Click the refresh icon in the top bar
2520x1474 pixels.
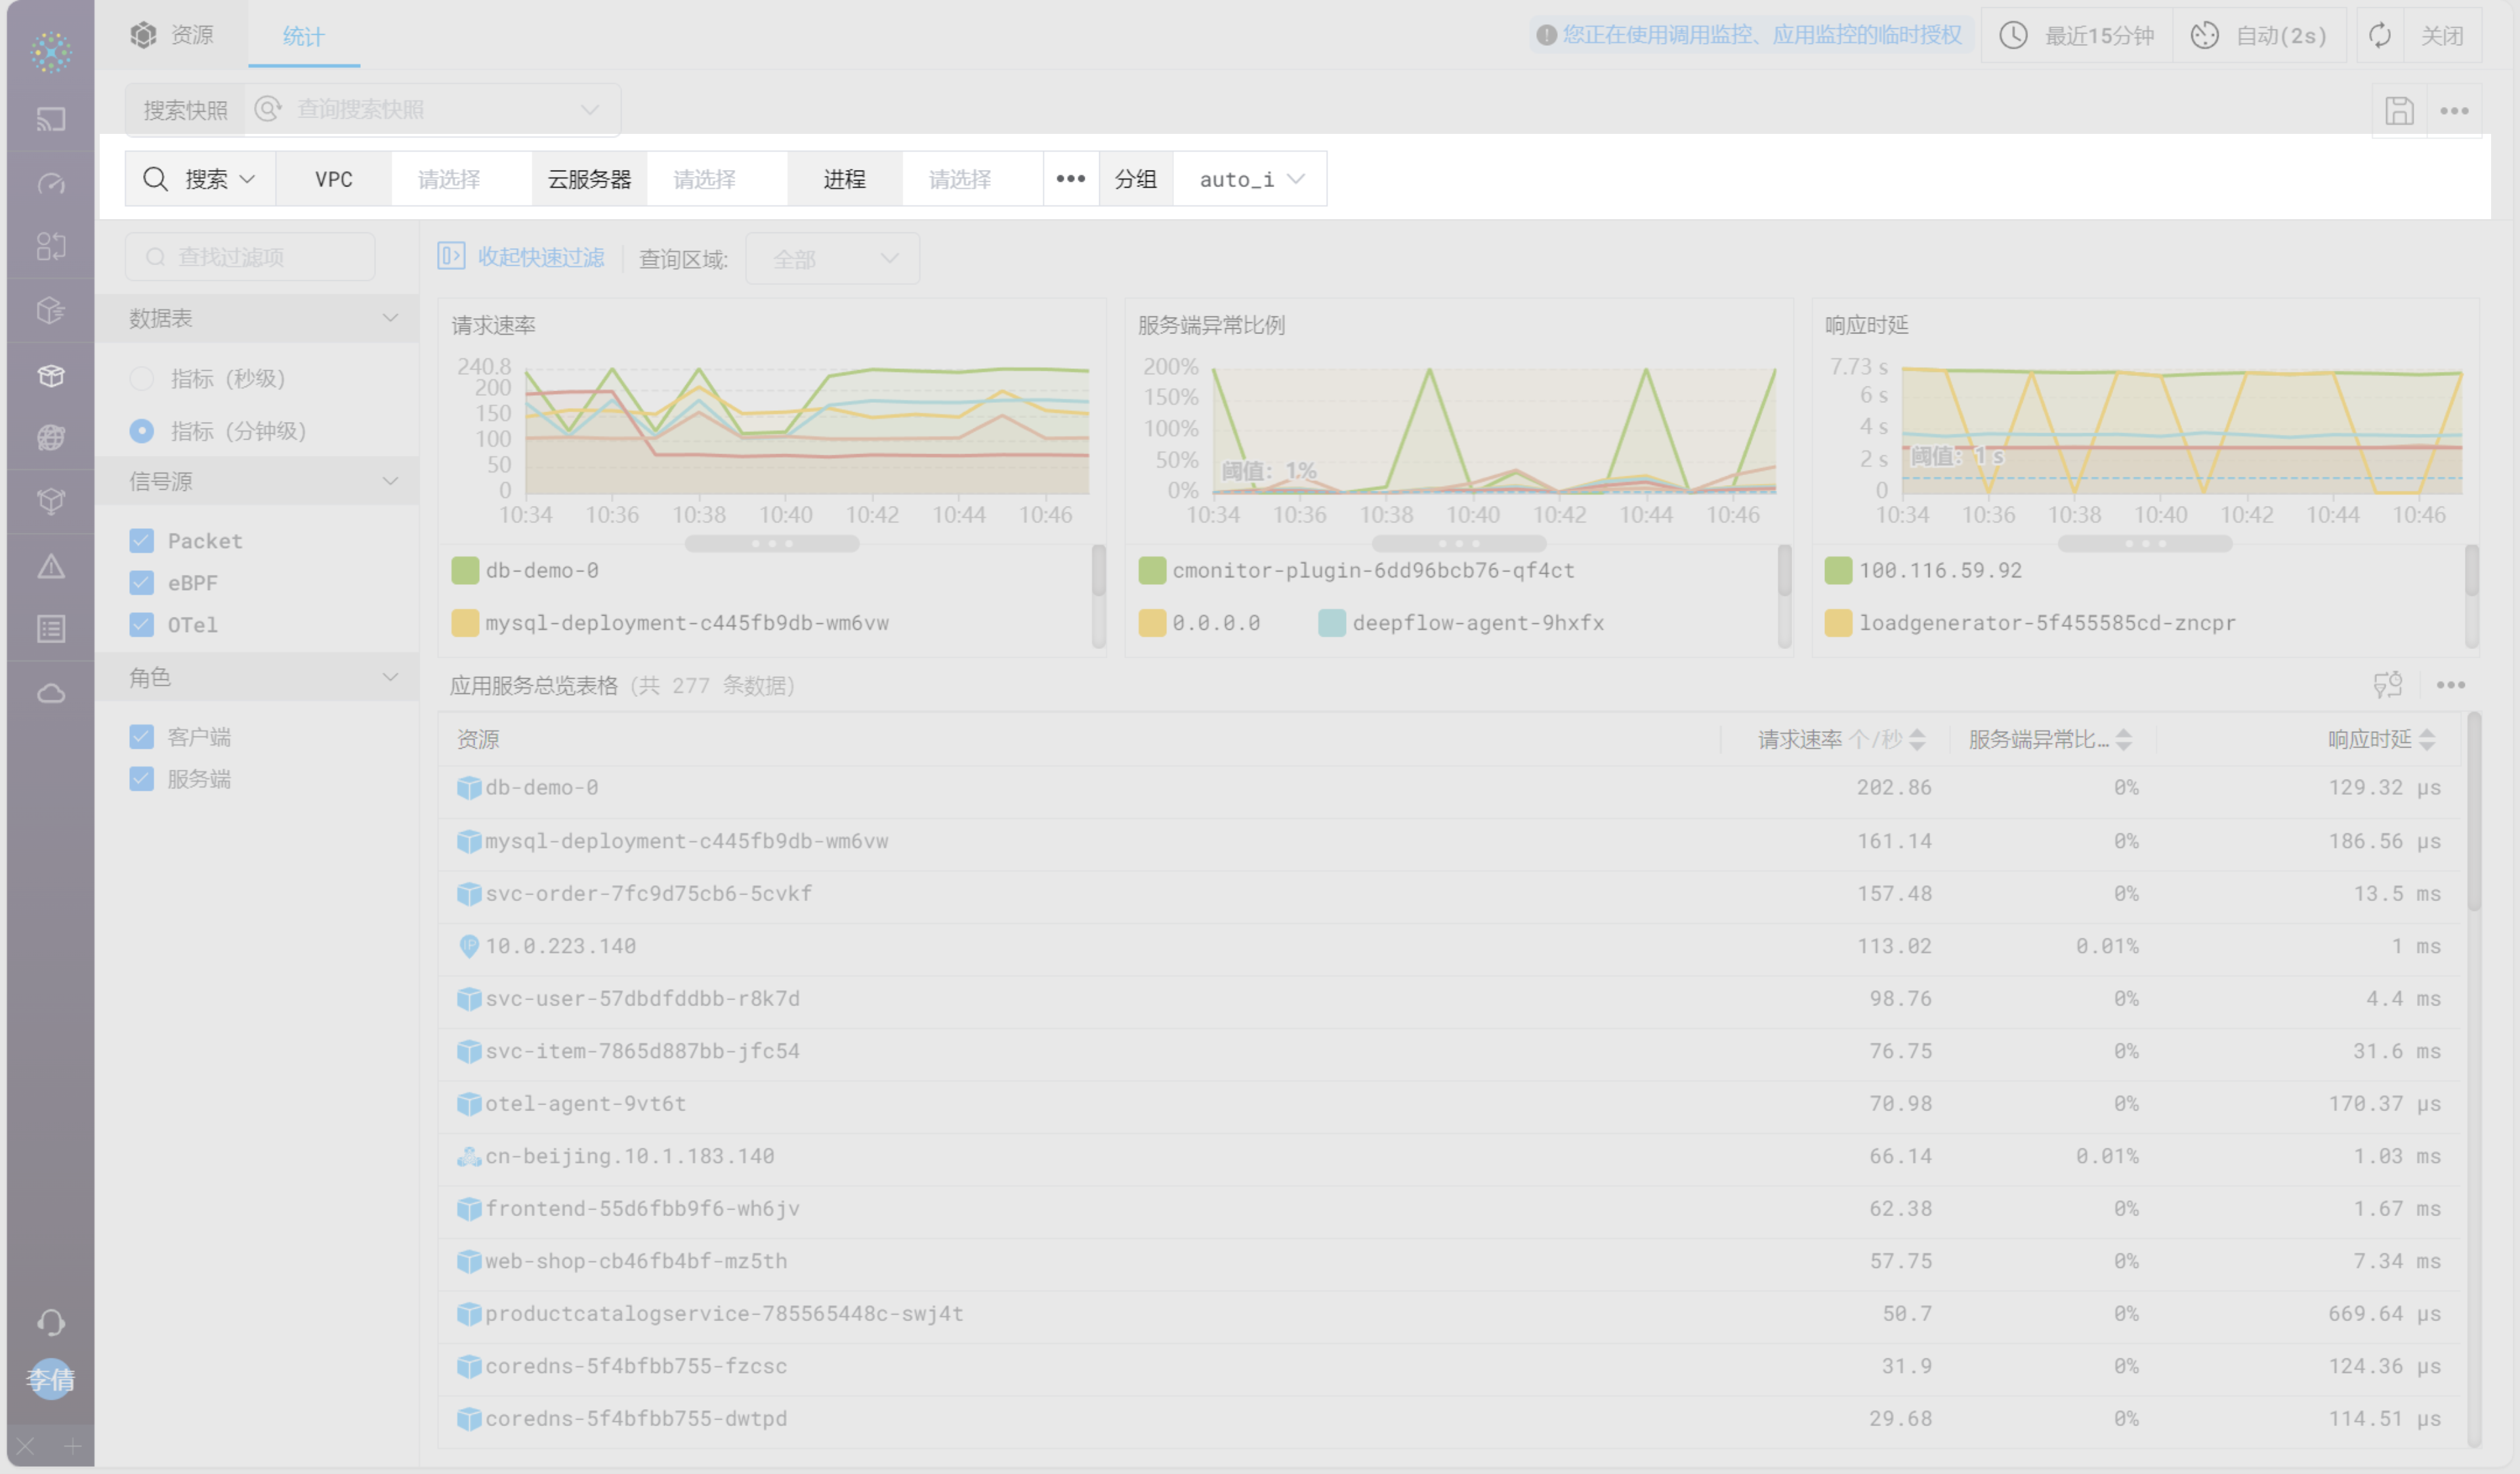pos(2380,36)
